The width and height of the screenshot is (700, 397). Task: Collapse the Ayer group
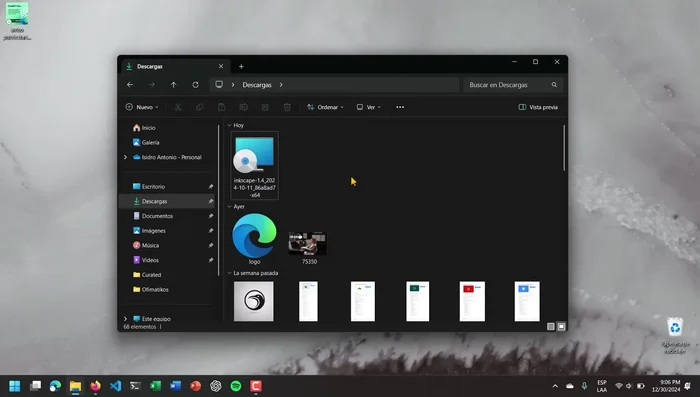229,207
